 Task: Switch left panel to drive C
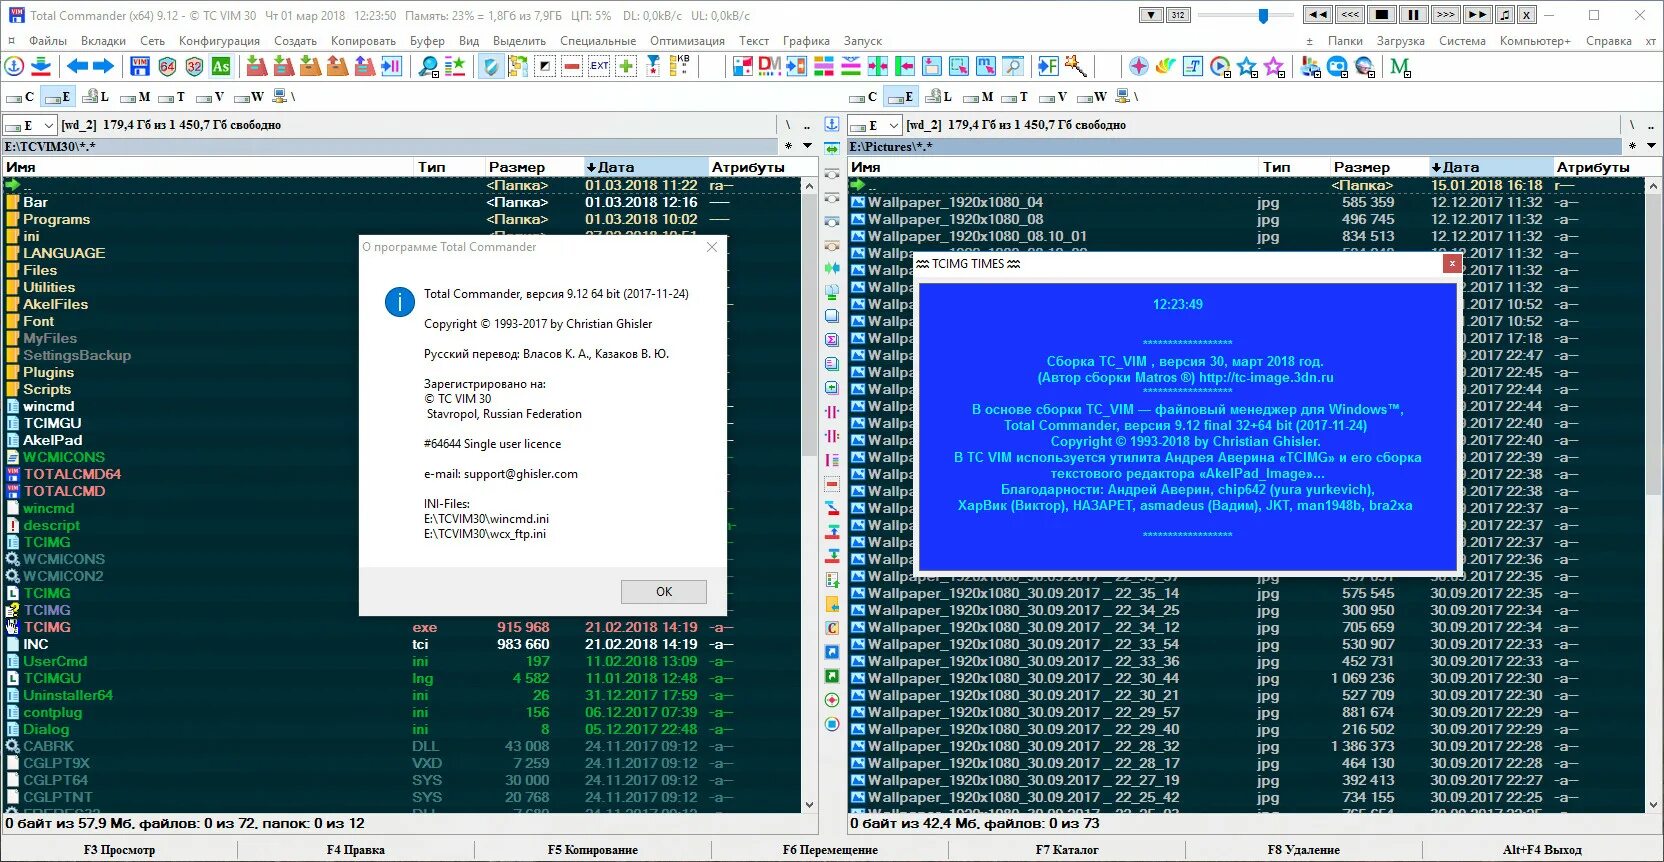click(20, 97)
